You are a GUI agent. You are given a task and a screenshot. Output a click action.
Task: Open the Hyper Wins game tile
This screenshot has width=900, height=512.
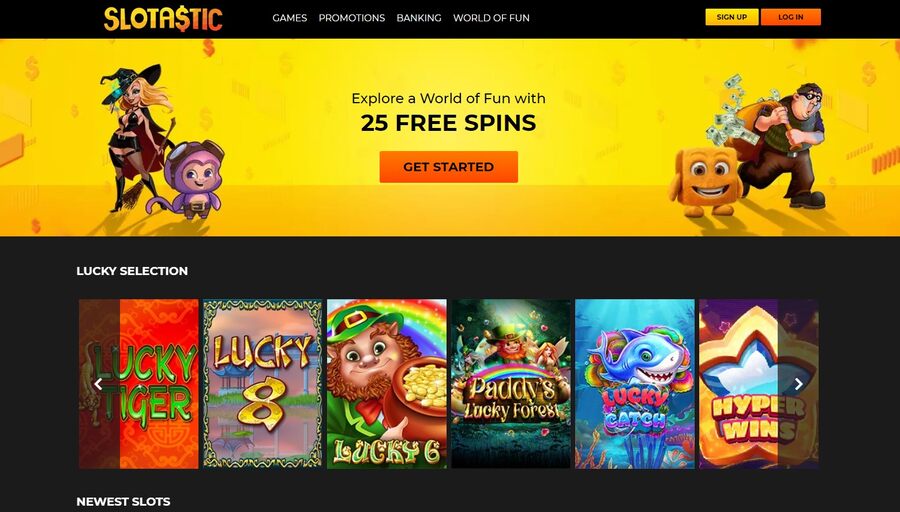click(x=759, y=384)
